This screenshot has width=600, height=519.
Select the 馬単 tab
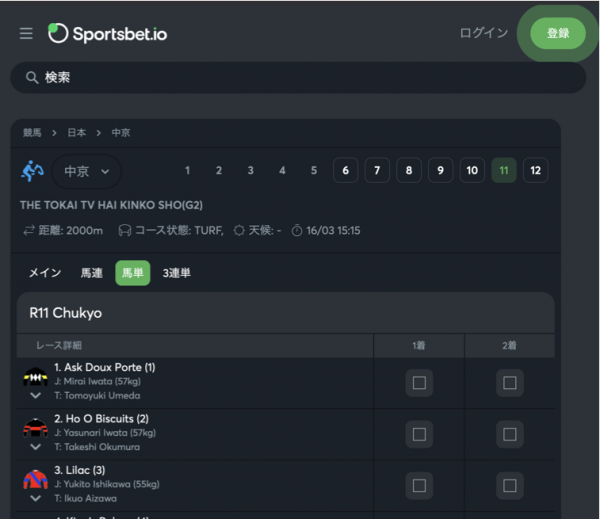(132, 273)
